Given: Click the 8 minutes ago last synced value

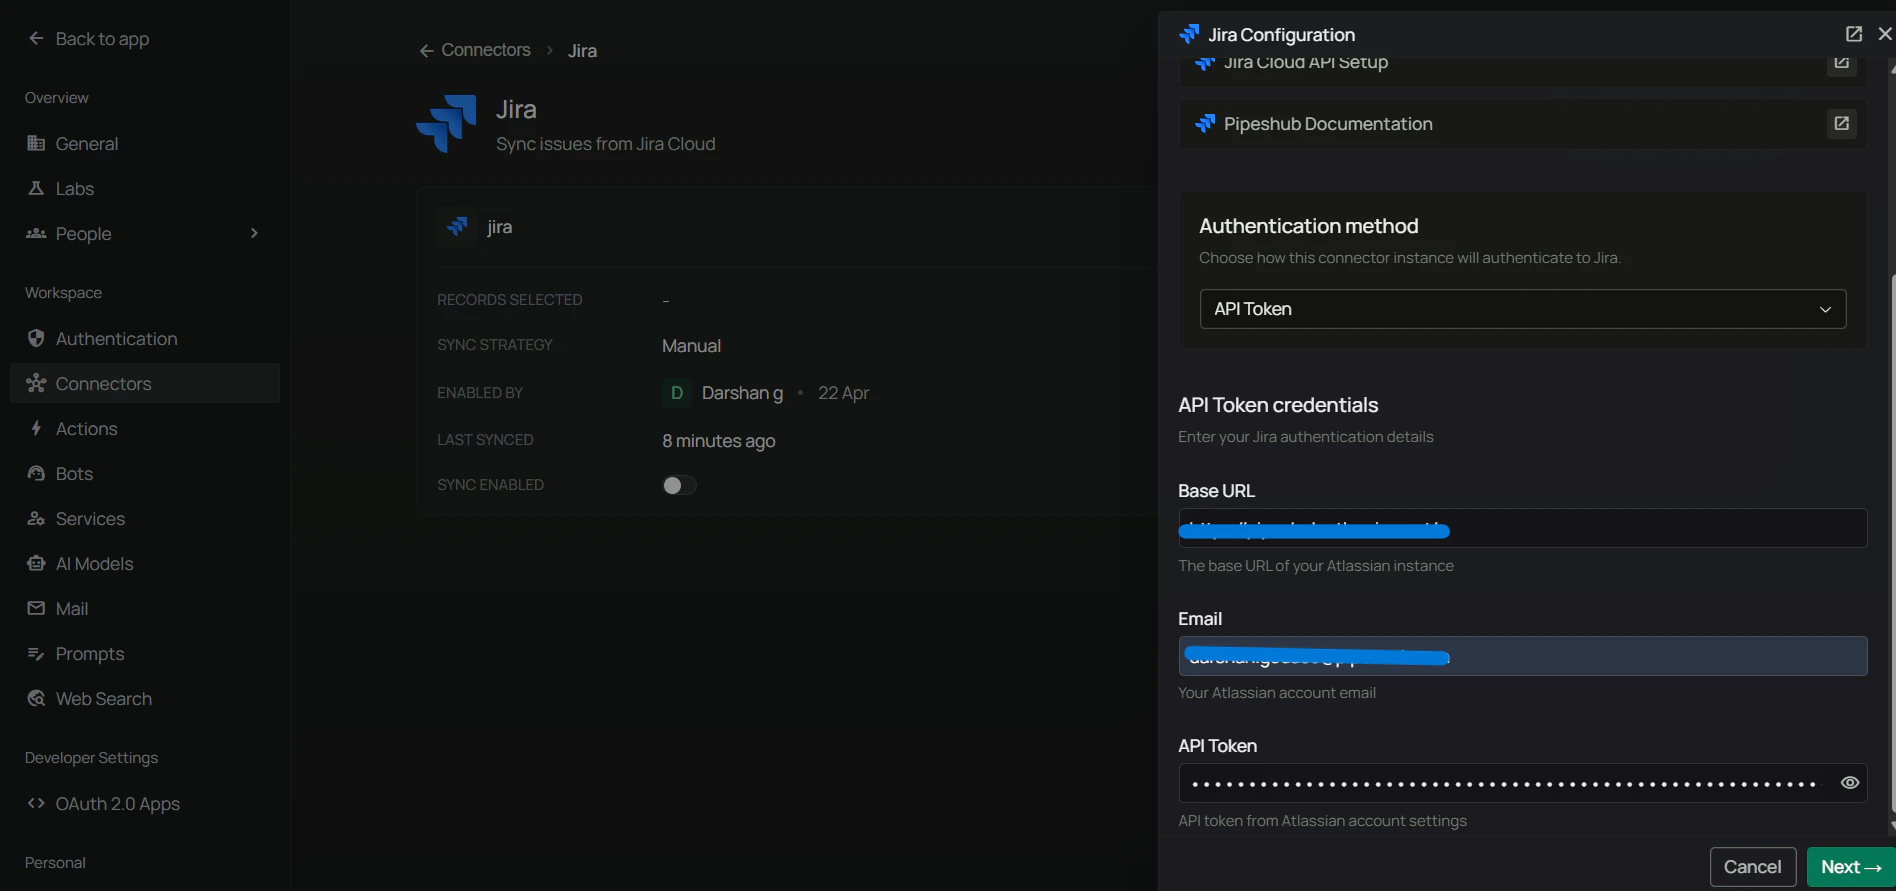Looking at the screenshot, I should click(718, 441).
